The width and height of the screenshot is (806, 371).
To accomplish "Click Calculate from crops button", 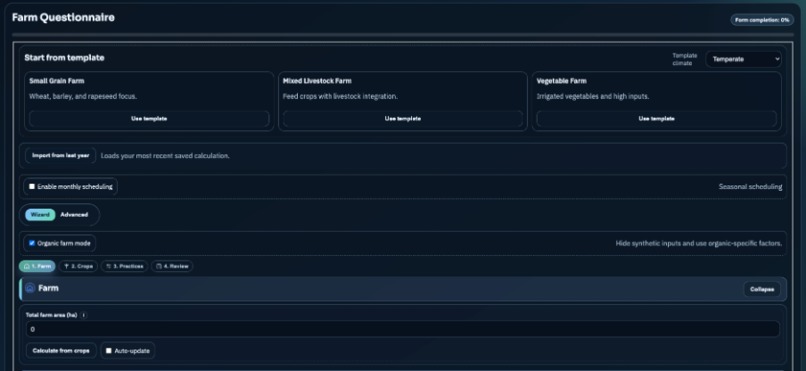I will click(x=61, y=350).
